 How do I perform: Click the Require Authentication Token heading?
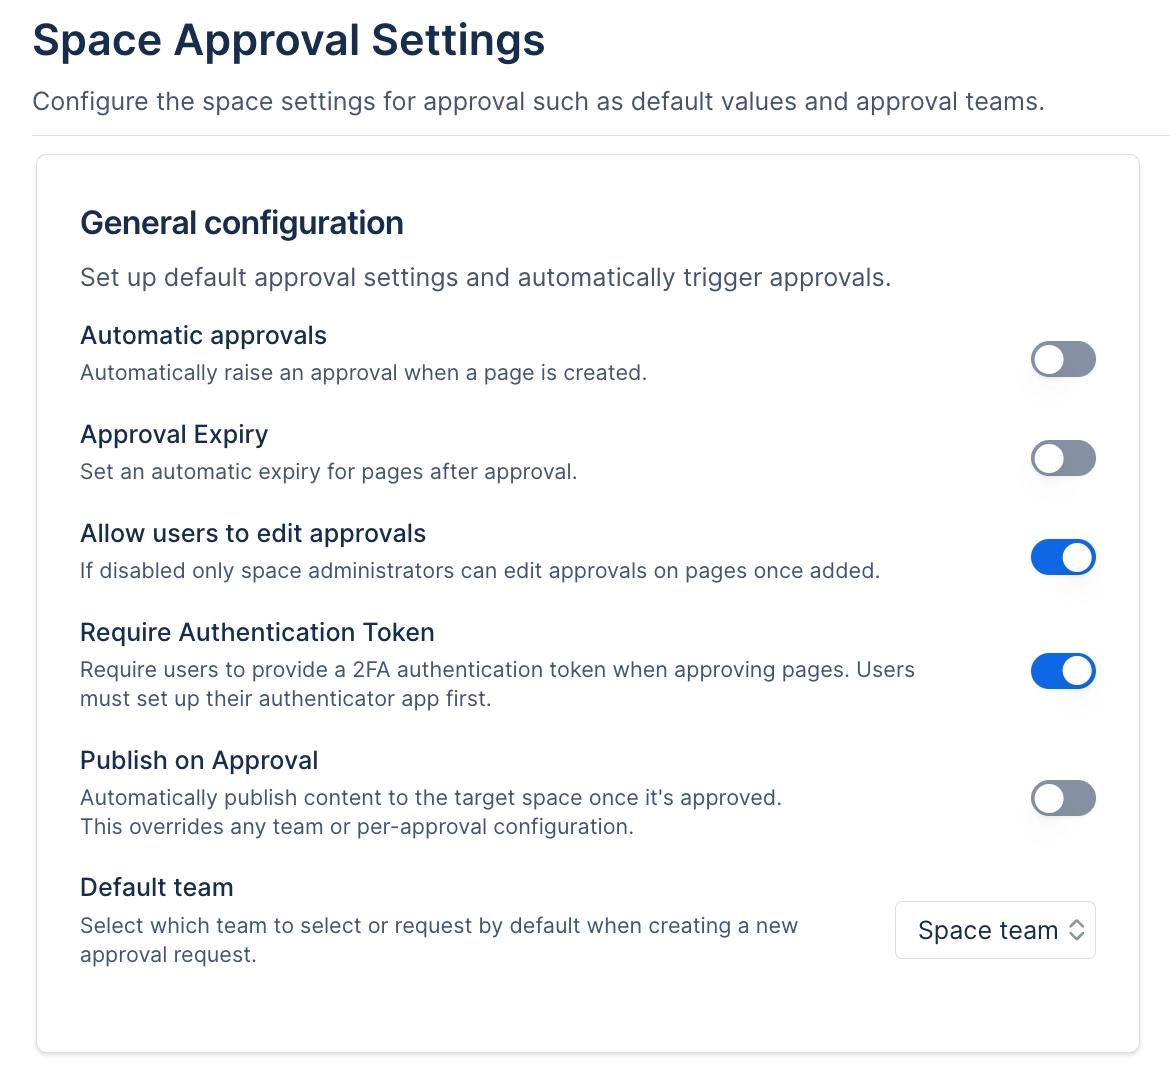257,632
